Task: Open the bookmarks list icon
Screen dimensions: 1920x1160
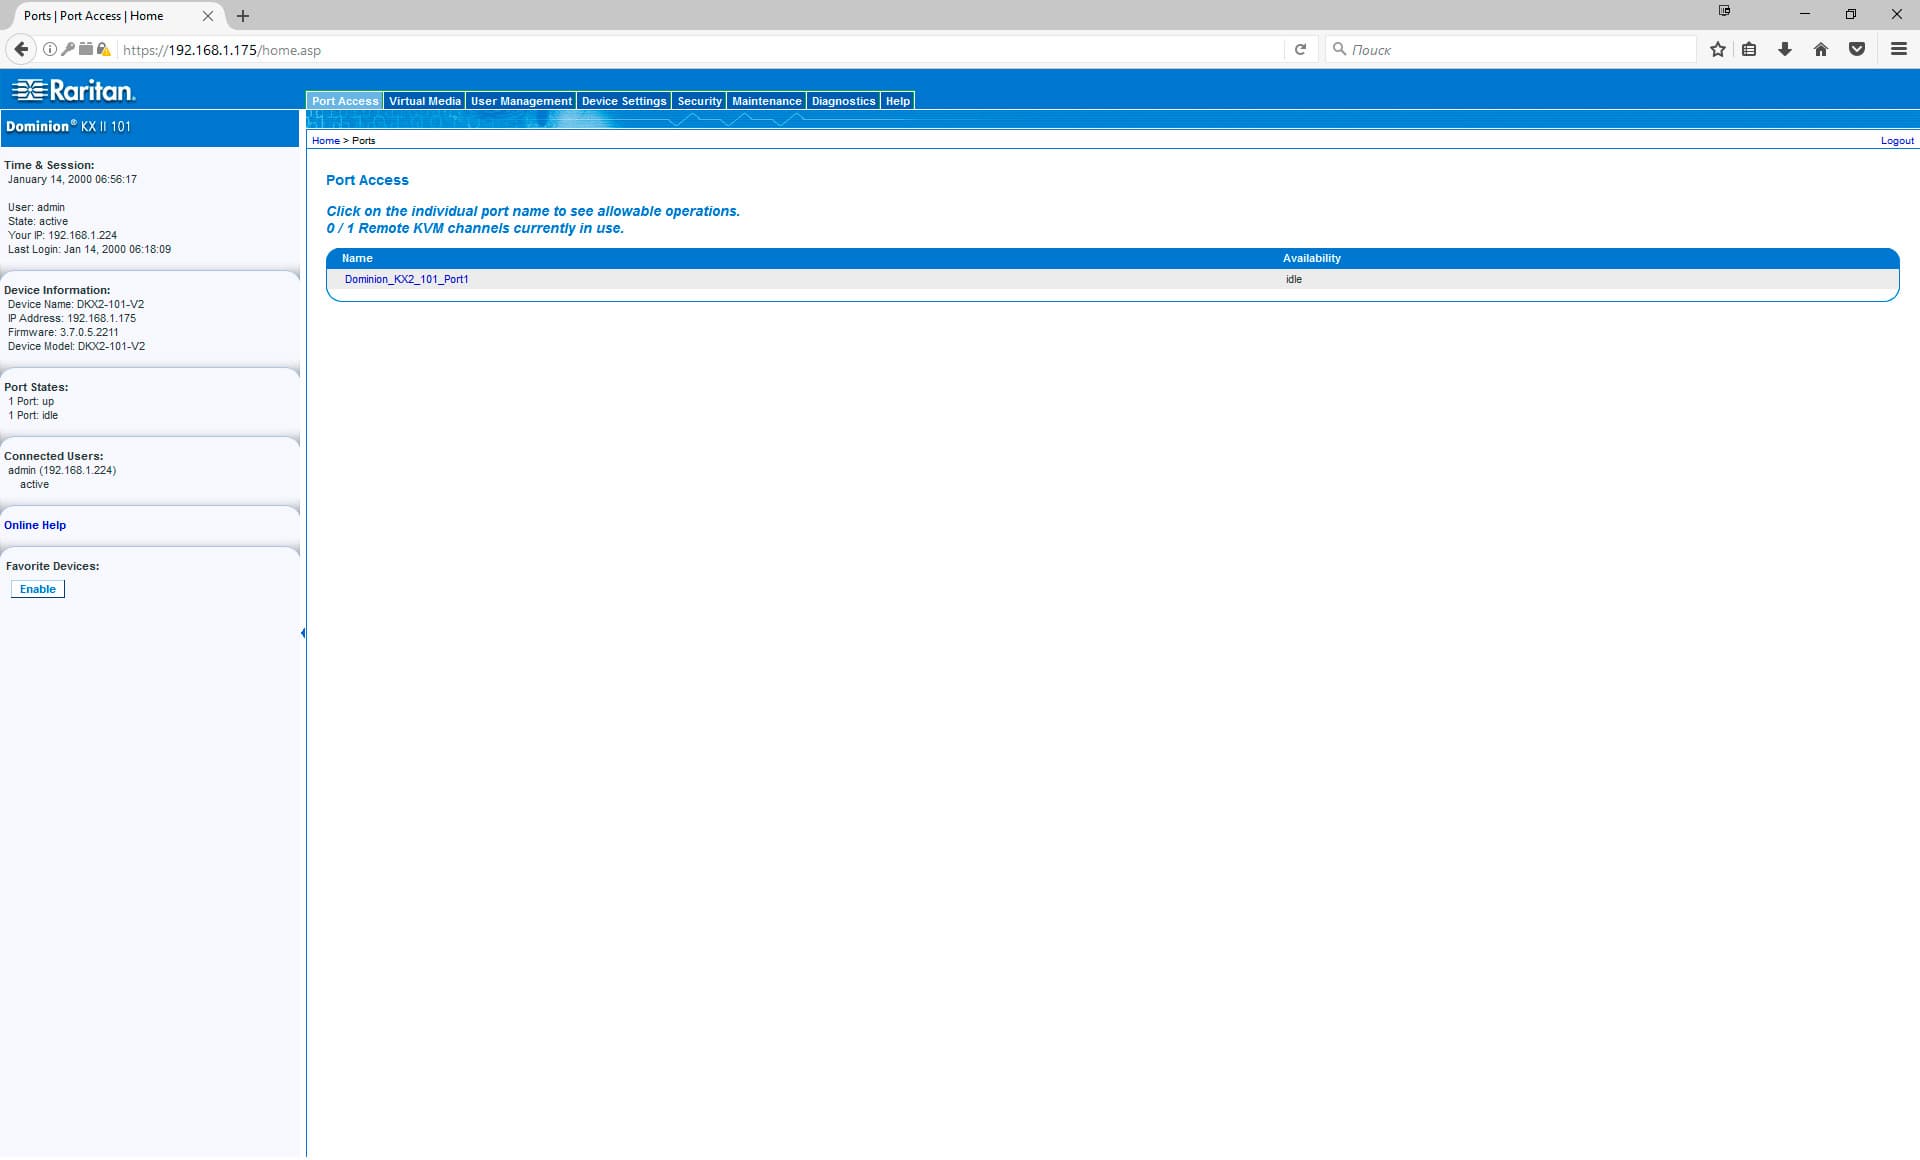Action: pos(1749,49)
